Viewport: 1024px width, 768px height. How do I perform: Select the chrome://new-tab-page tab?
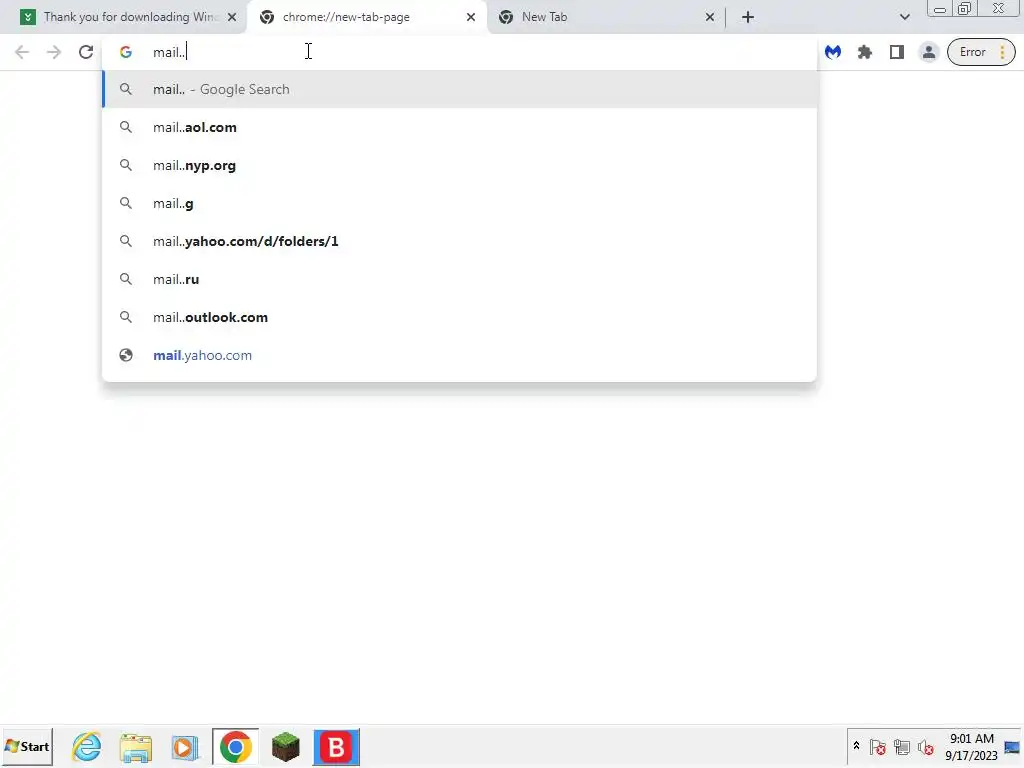coord(366,17)
